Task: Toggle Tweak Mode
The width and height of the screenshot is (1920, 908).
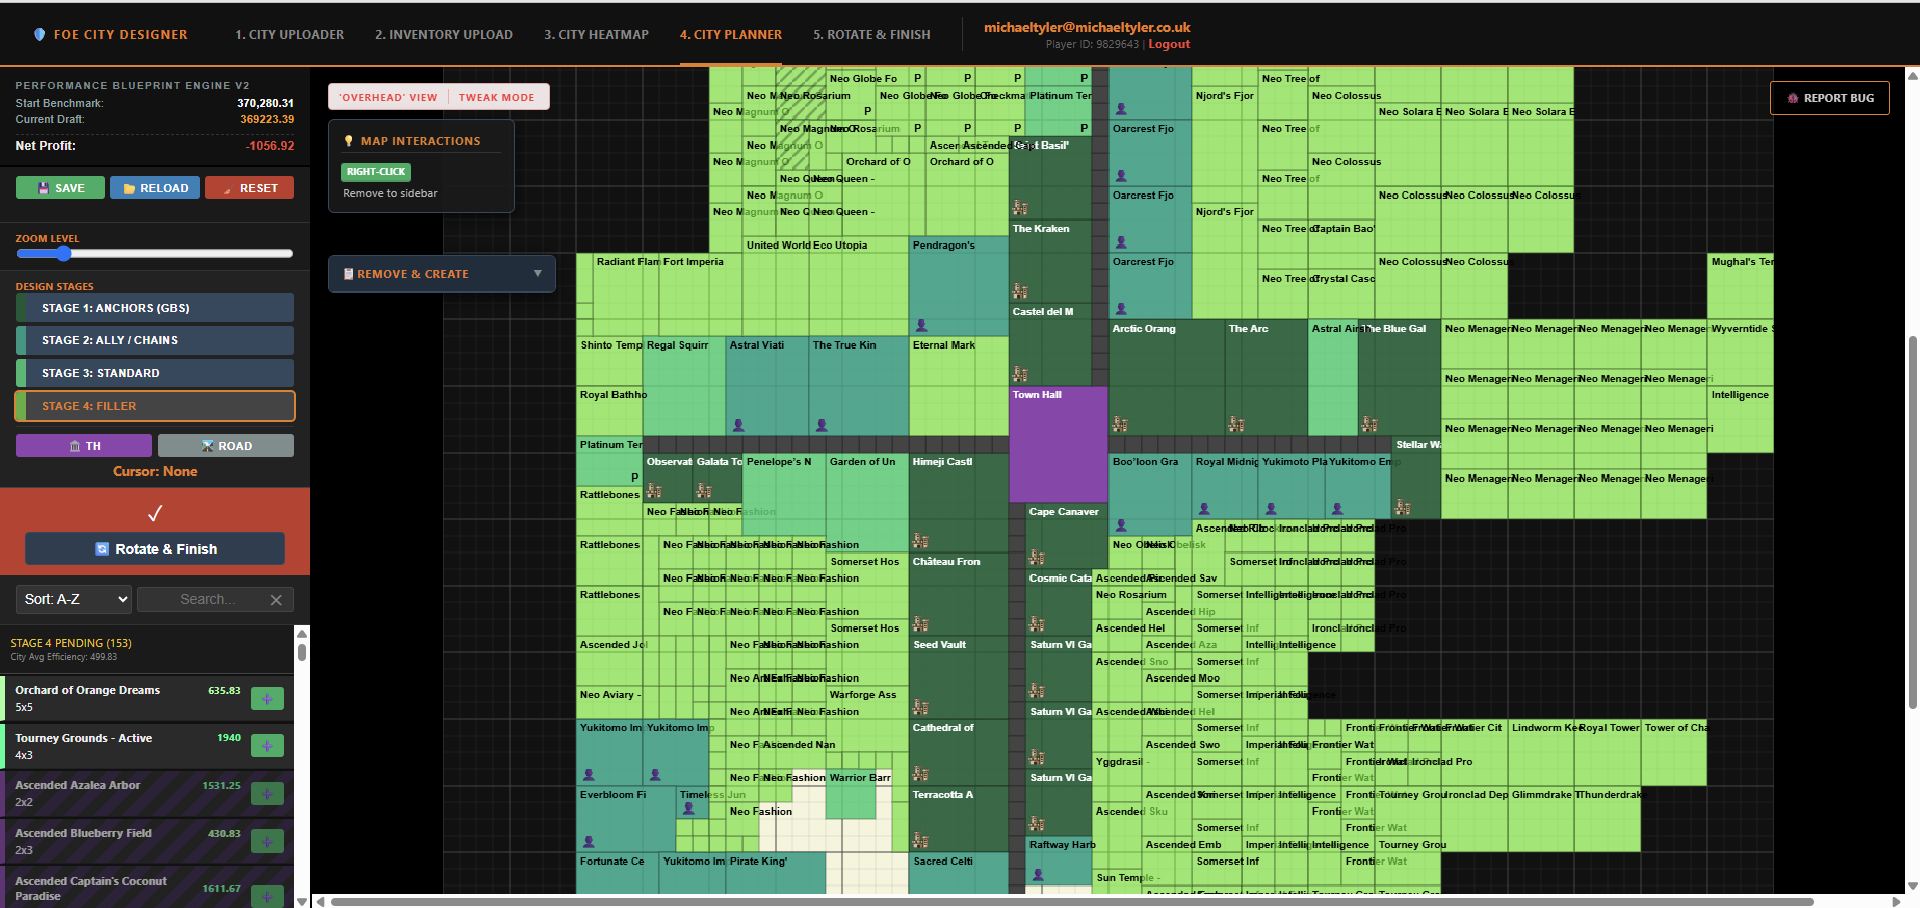Action: click(x=497, y=97)
